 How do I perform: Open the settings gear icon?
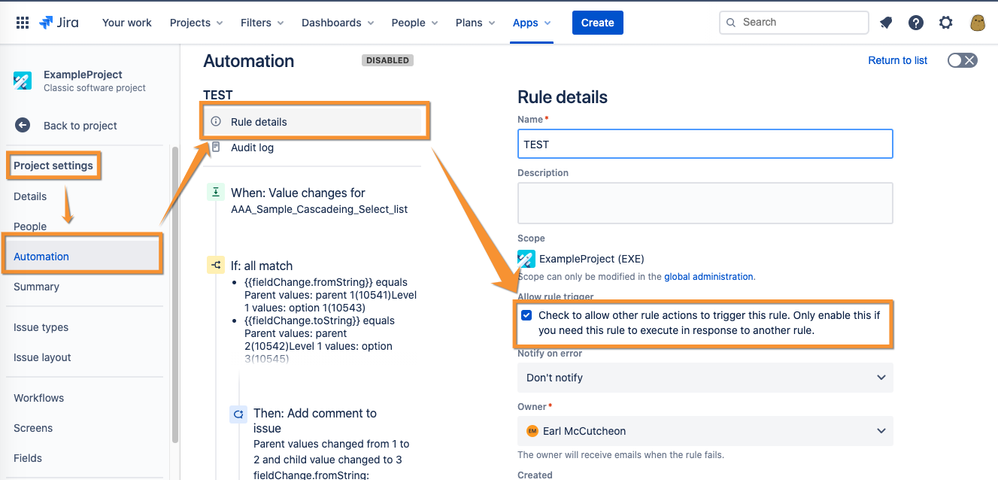click(946, 23)
